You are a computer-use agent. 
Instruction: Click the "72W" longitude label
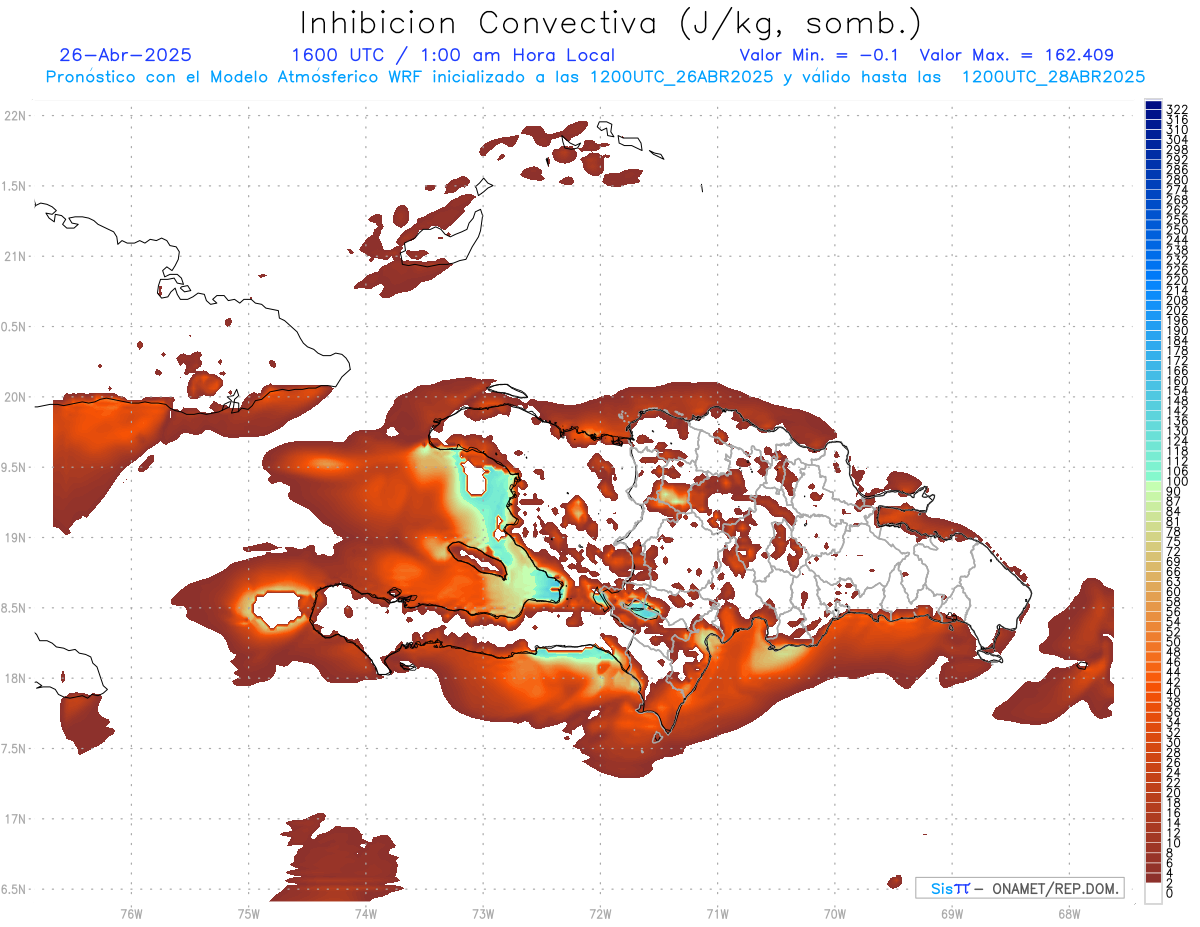coord(600,913)
